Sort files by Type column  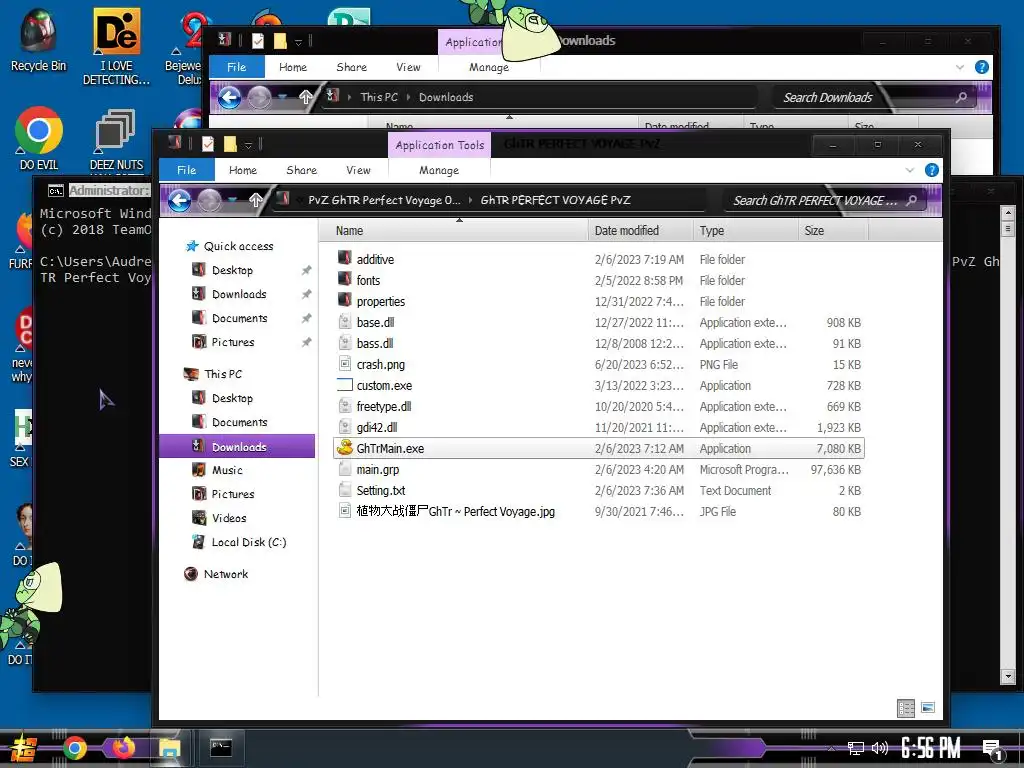point(745,231)
